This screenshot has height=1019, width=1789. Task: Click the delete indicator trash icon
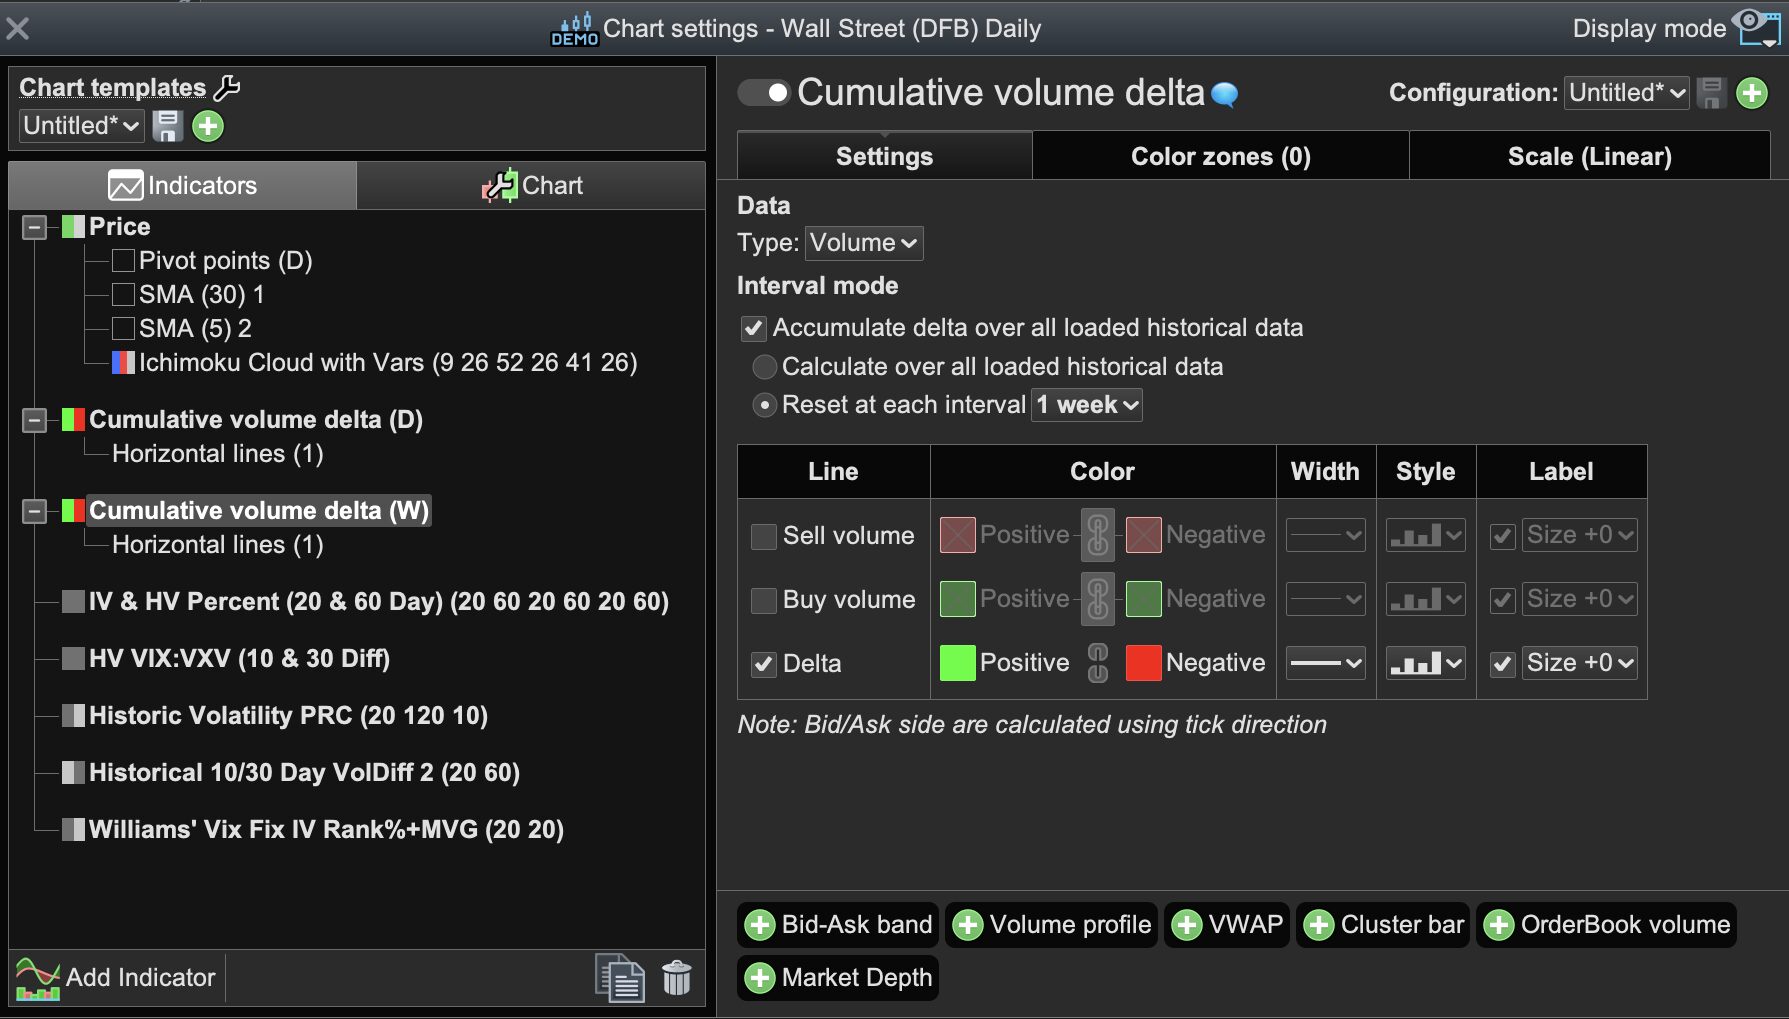point(677,978)
